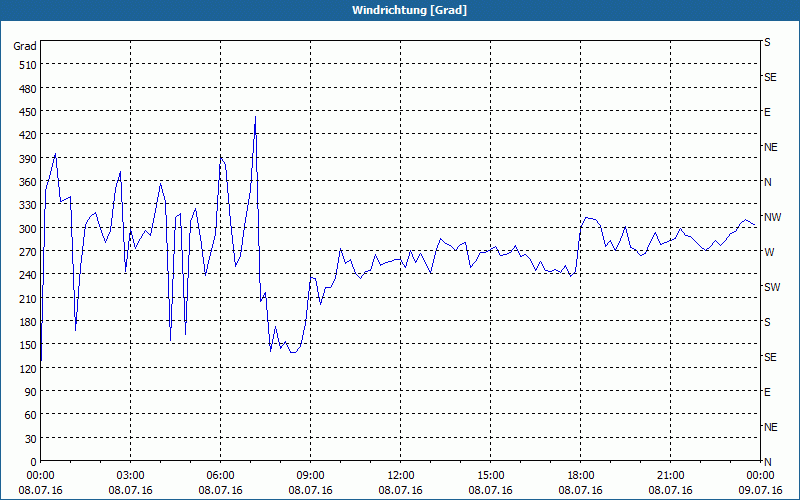Image resolution: width=800 pixels, height=500 pixels.
Task: Select the E compass label beside the 450 gridline
Action: [767, 112]
